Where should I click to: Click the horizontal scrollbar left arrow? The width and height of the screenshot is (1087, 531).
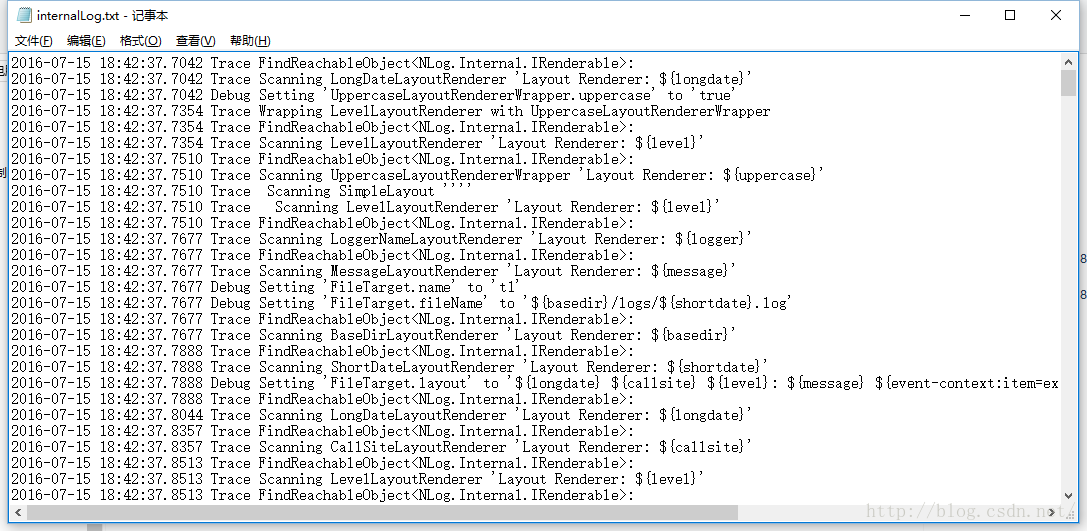[17, 512]
